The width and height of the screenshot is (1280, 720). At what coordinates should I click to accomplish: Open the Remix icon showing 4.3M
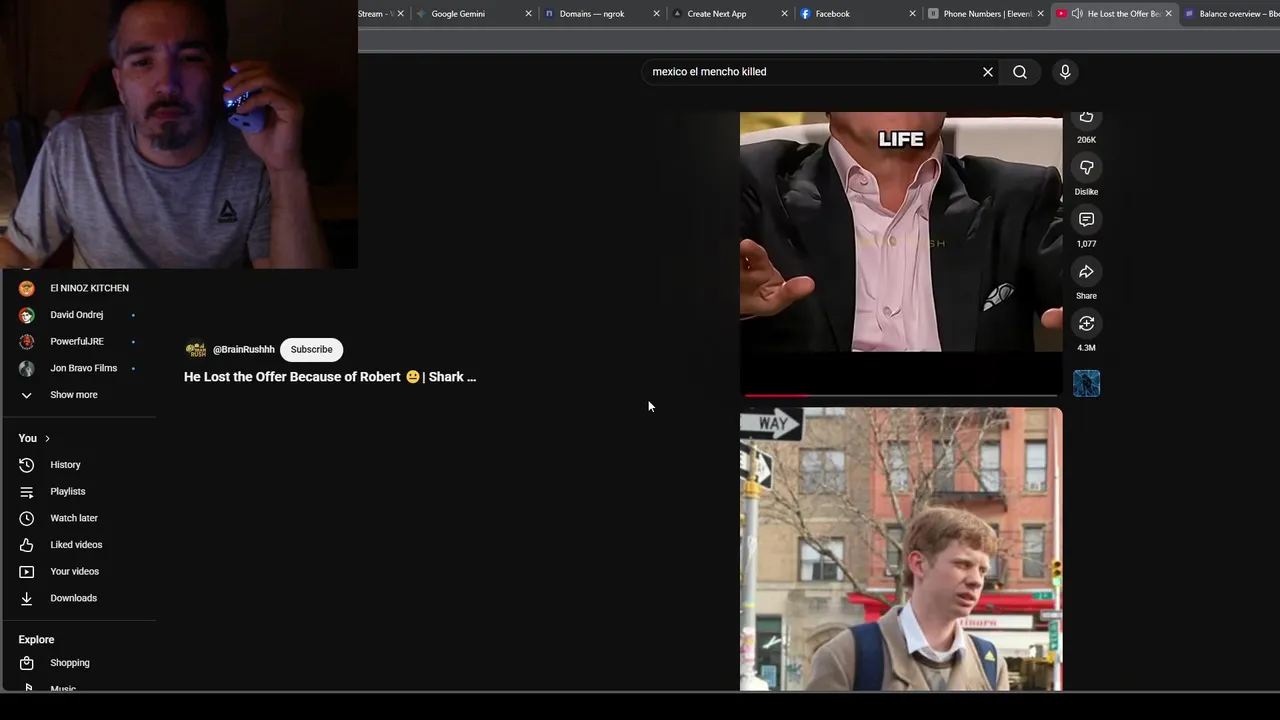(x=1086, y=323)
